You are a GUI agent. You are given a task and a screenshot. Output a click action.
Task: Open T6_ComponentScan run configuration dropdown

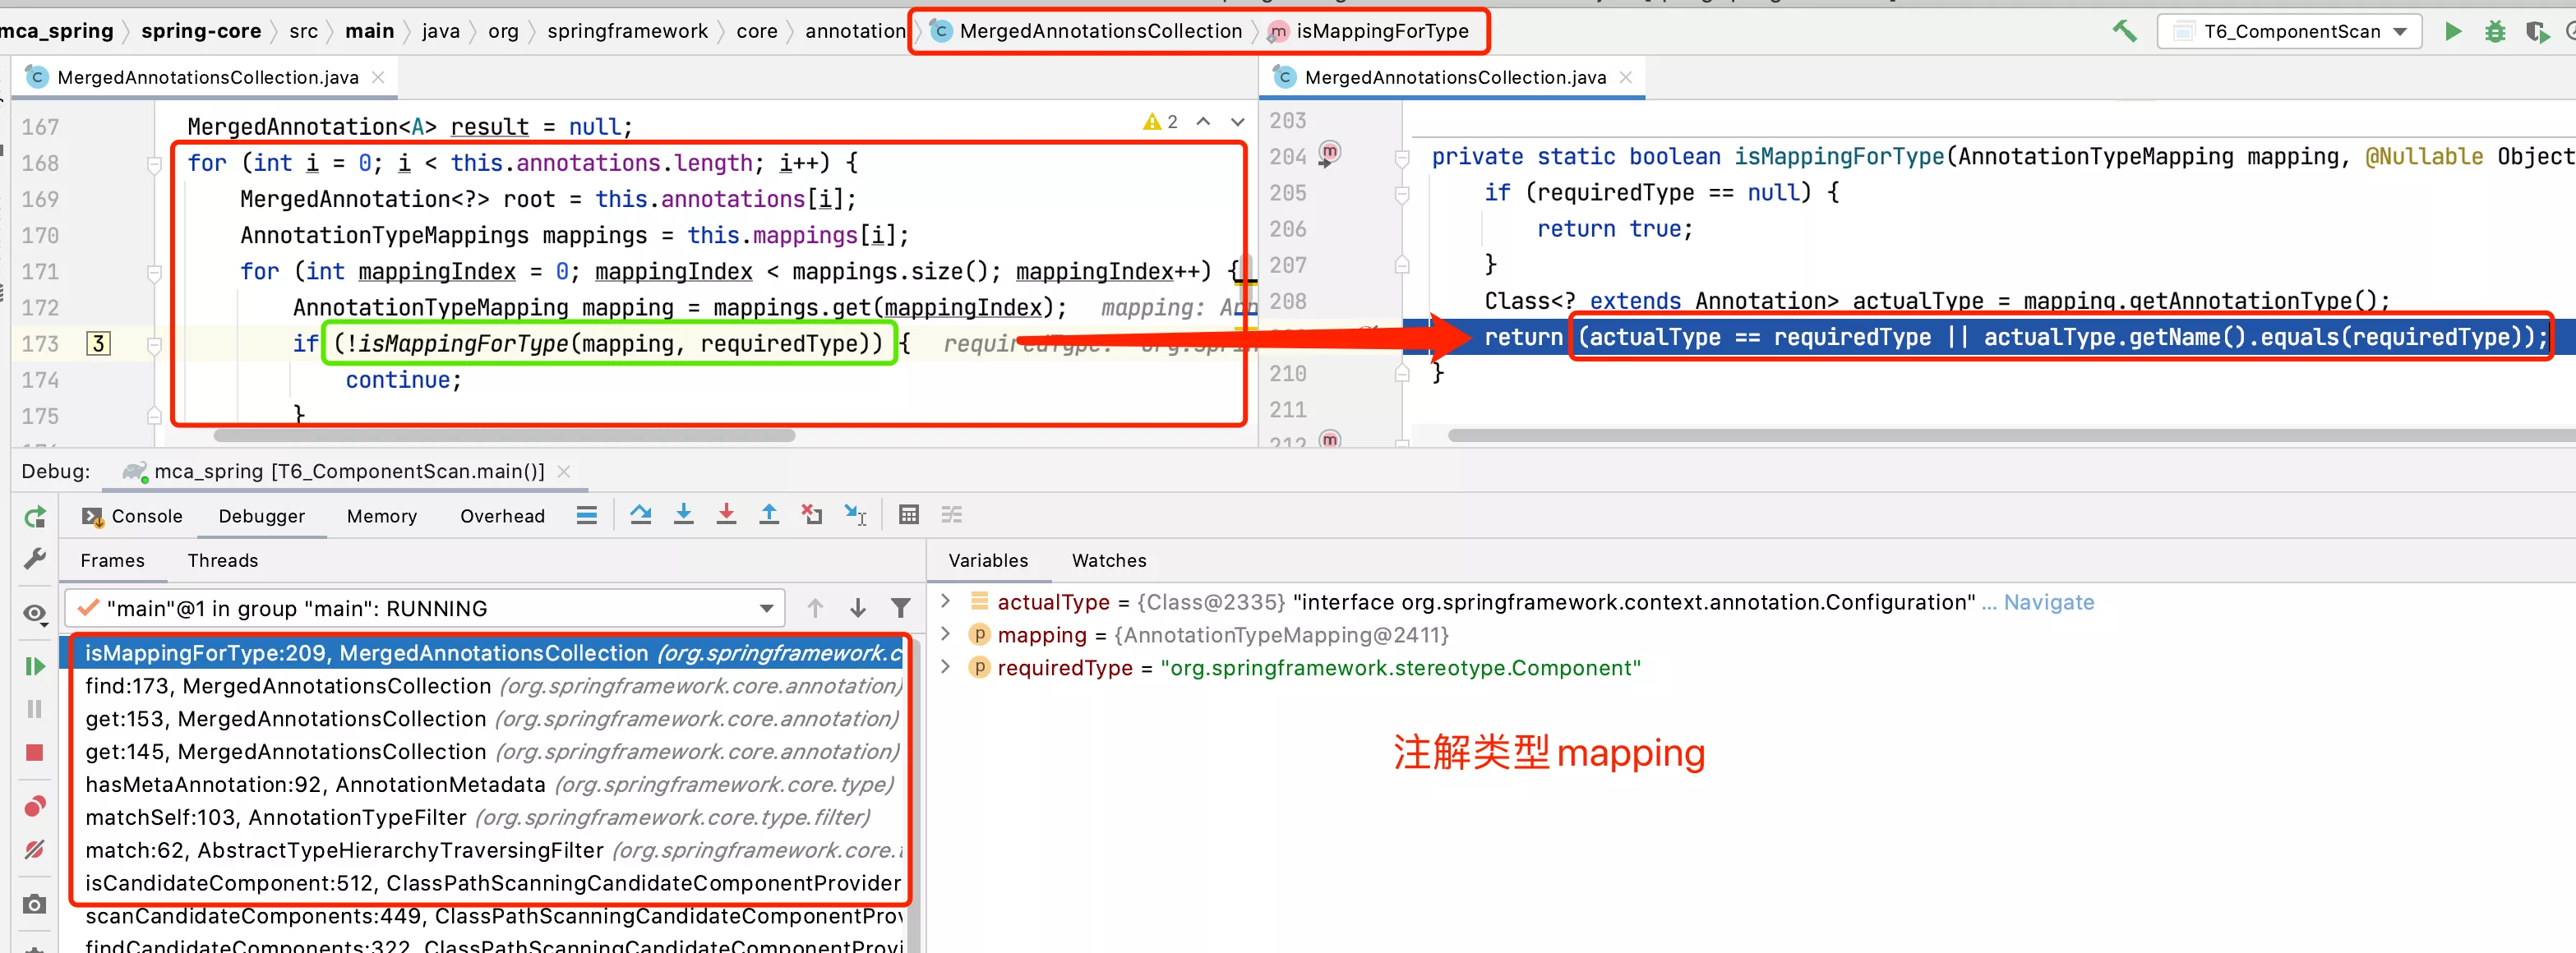[x=2289, y=31]
